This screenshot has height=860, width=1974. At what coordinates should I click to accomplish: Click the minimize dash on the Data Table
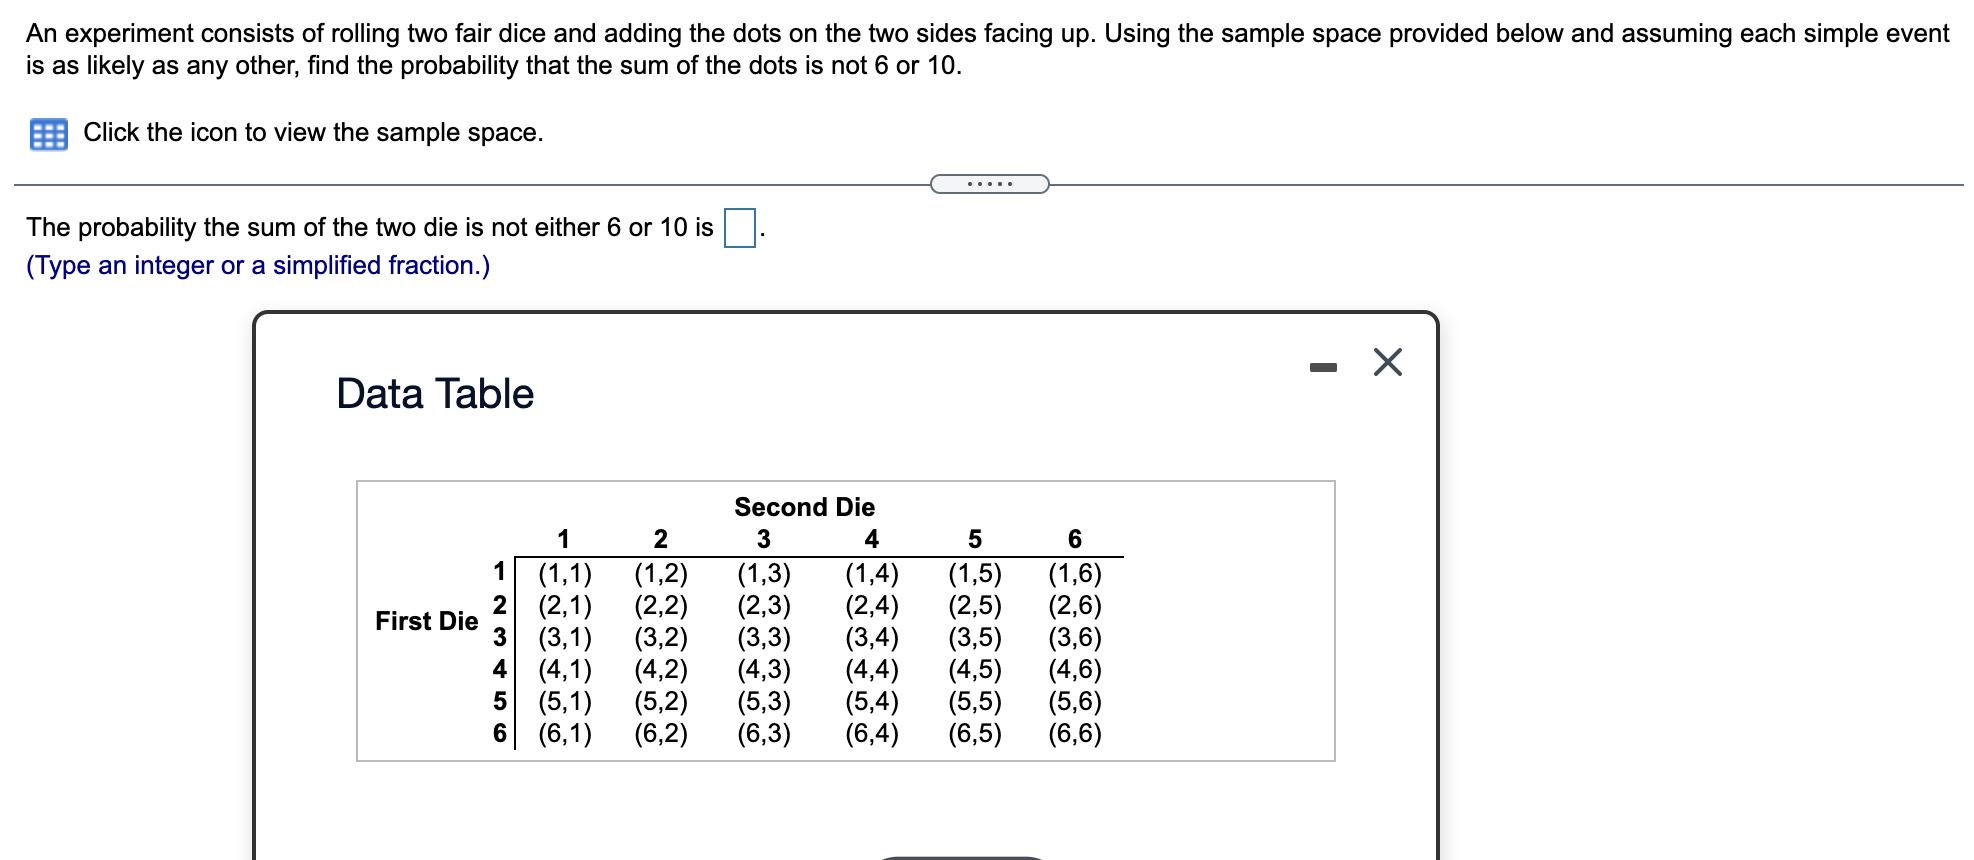point(1325,365)
